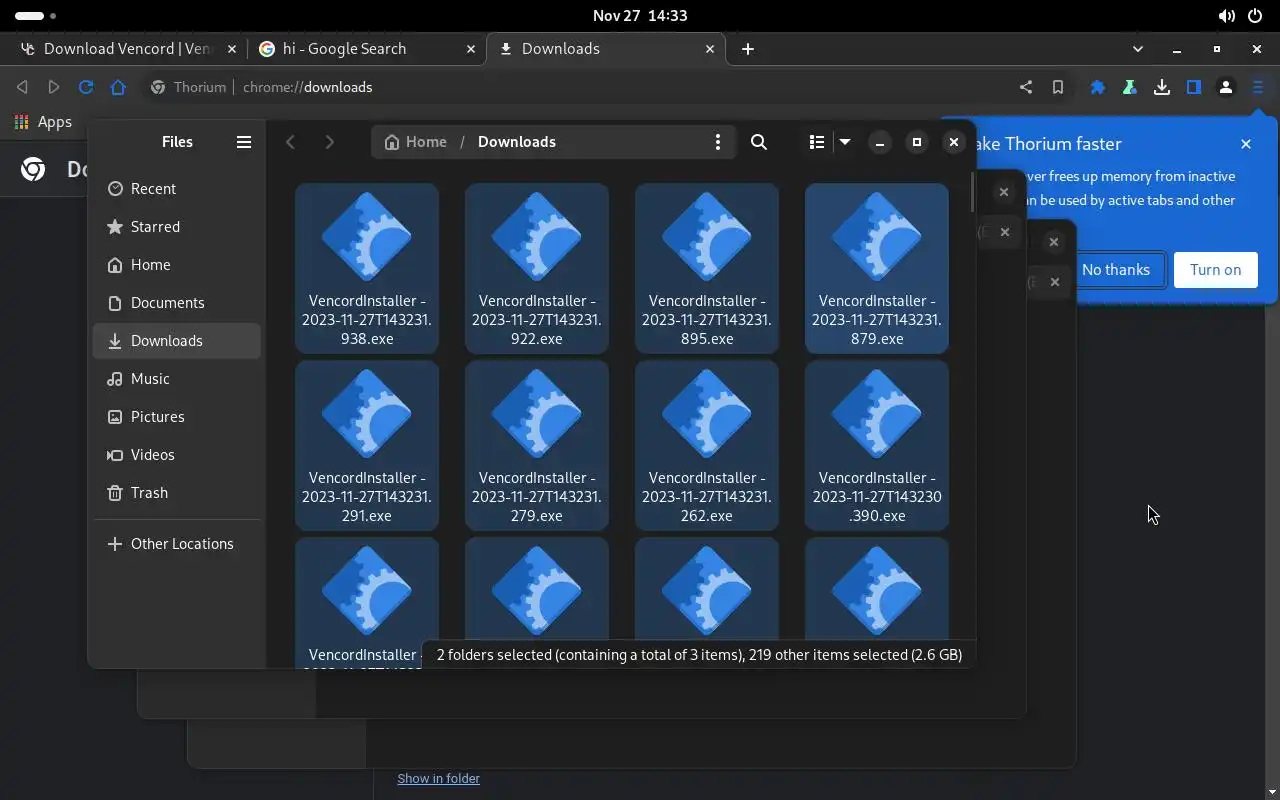Close the Download Vencord tab
The image size is (1280, 800).
[x=232, y=48]
